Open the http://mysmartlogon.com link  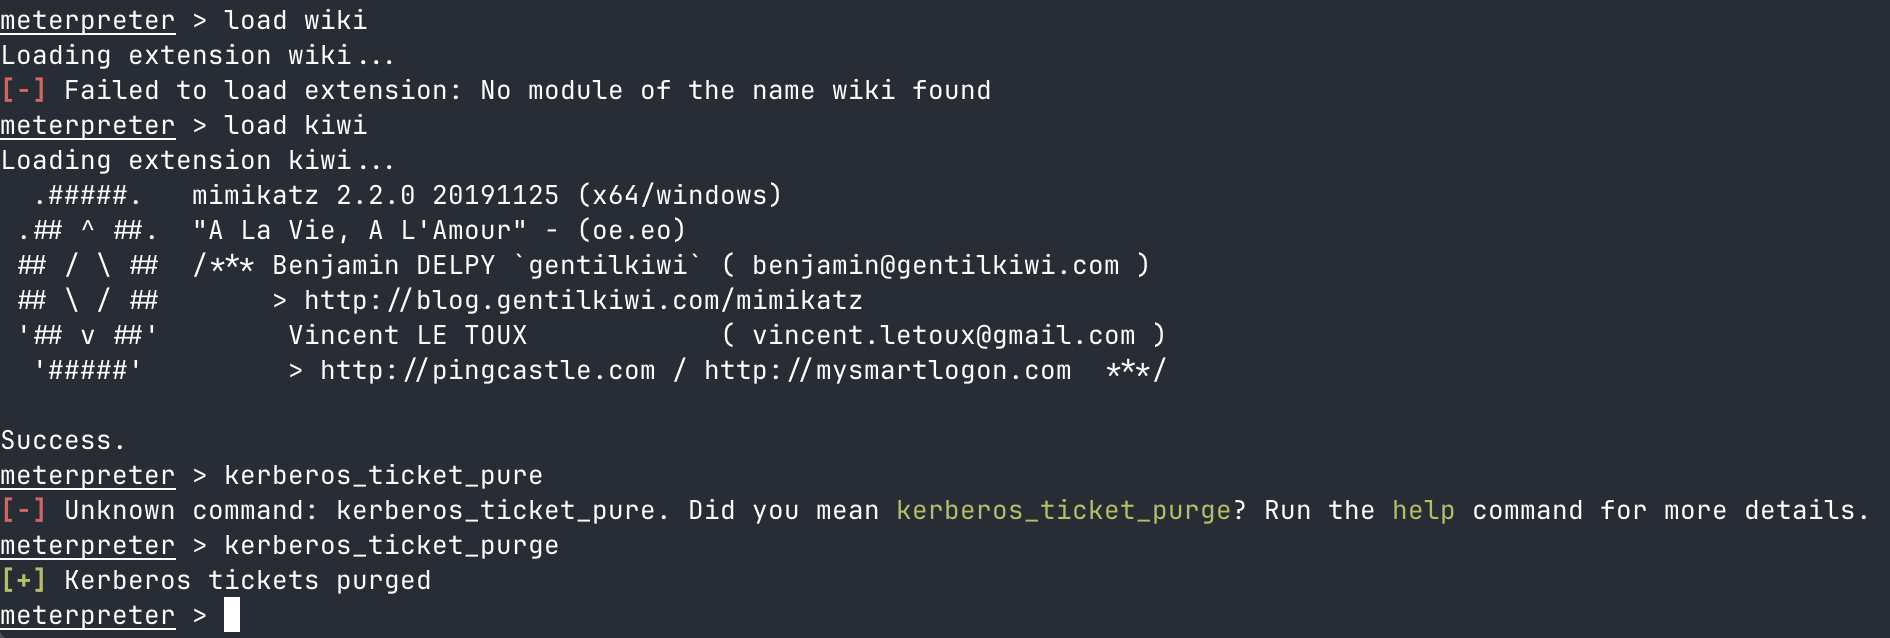887,370
